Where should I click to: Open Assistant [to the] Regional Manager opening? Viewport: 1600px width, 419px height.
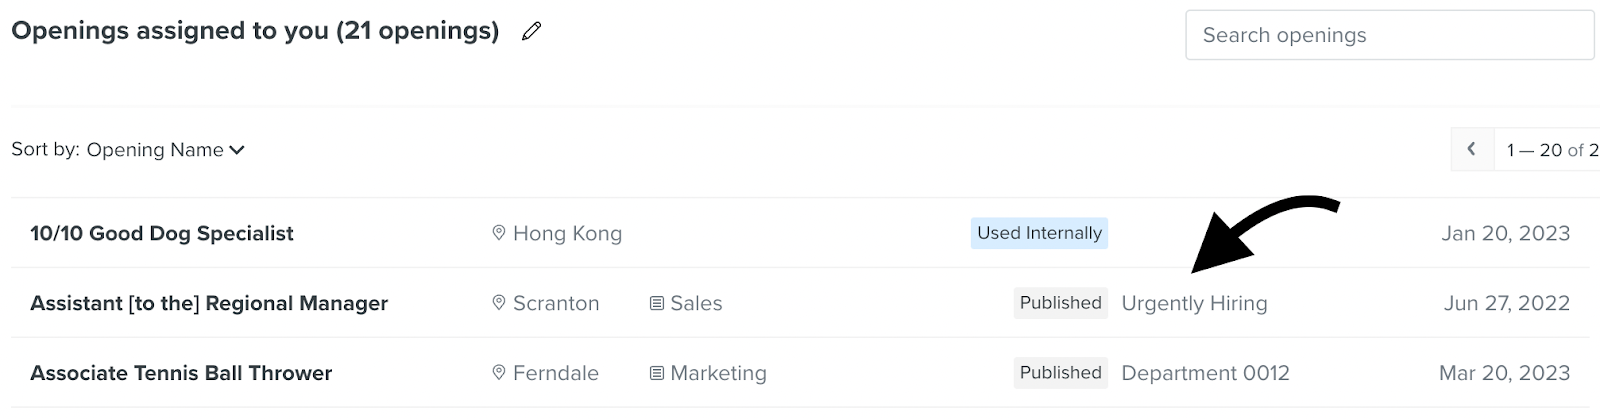click(209, 303)
